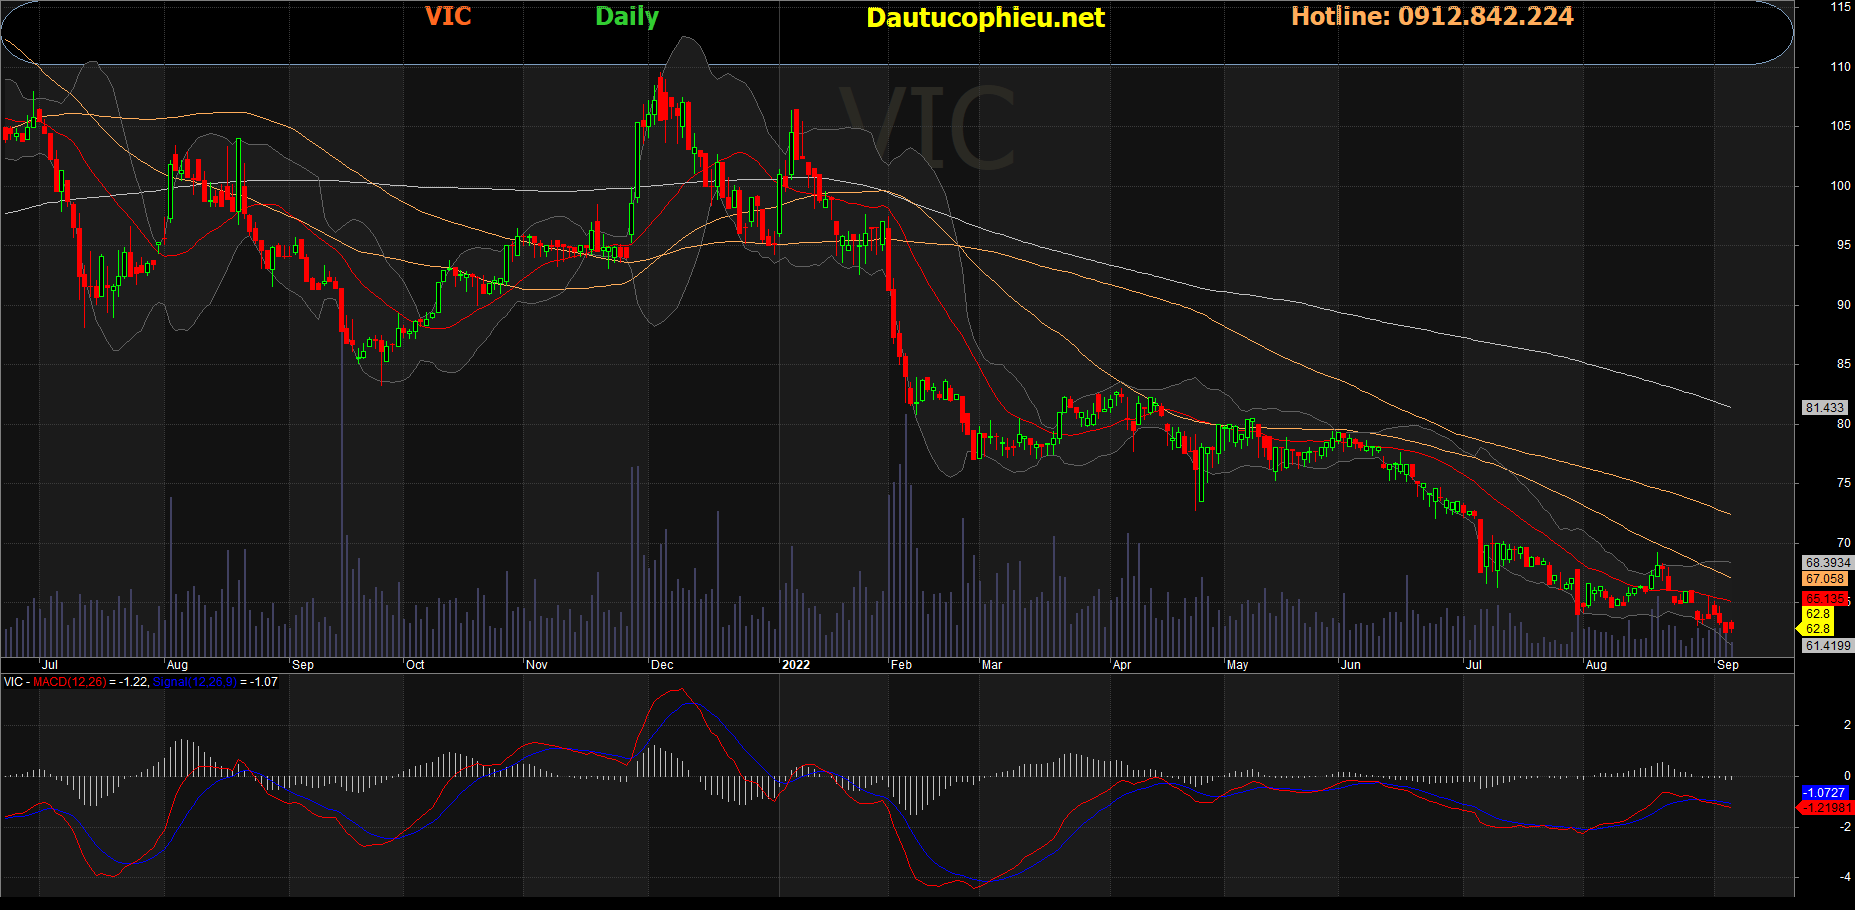The height and width of the screenshot is (910, 1855).
Task: Select the blue Signal(12,26,9) legend label
Action: 194,682
